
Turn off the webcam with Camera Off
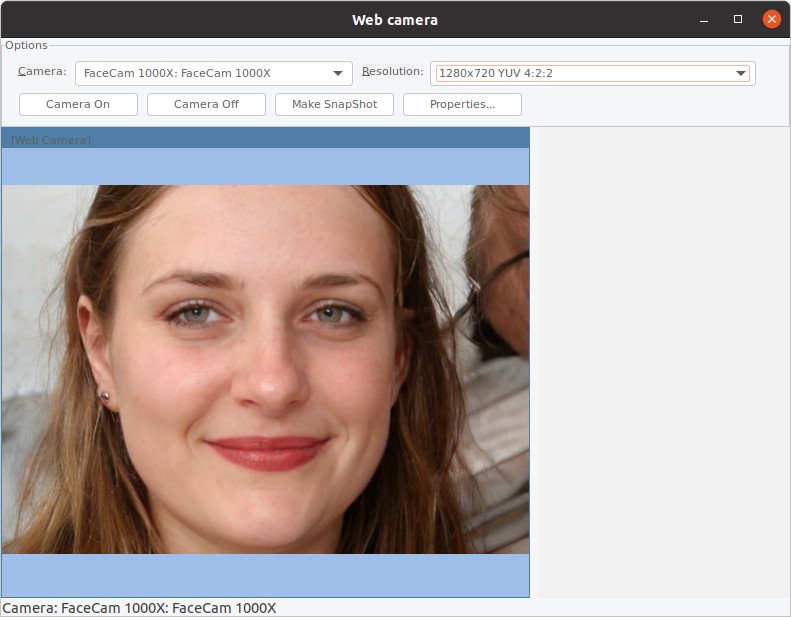coord(206,104)
